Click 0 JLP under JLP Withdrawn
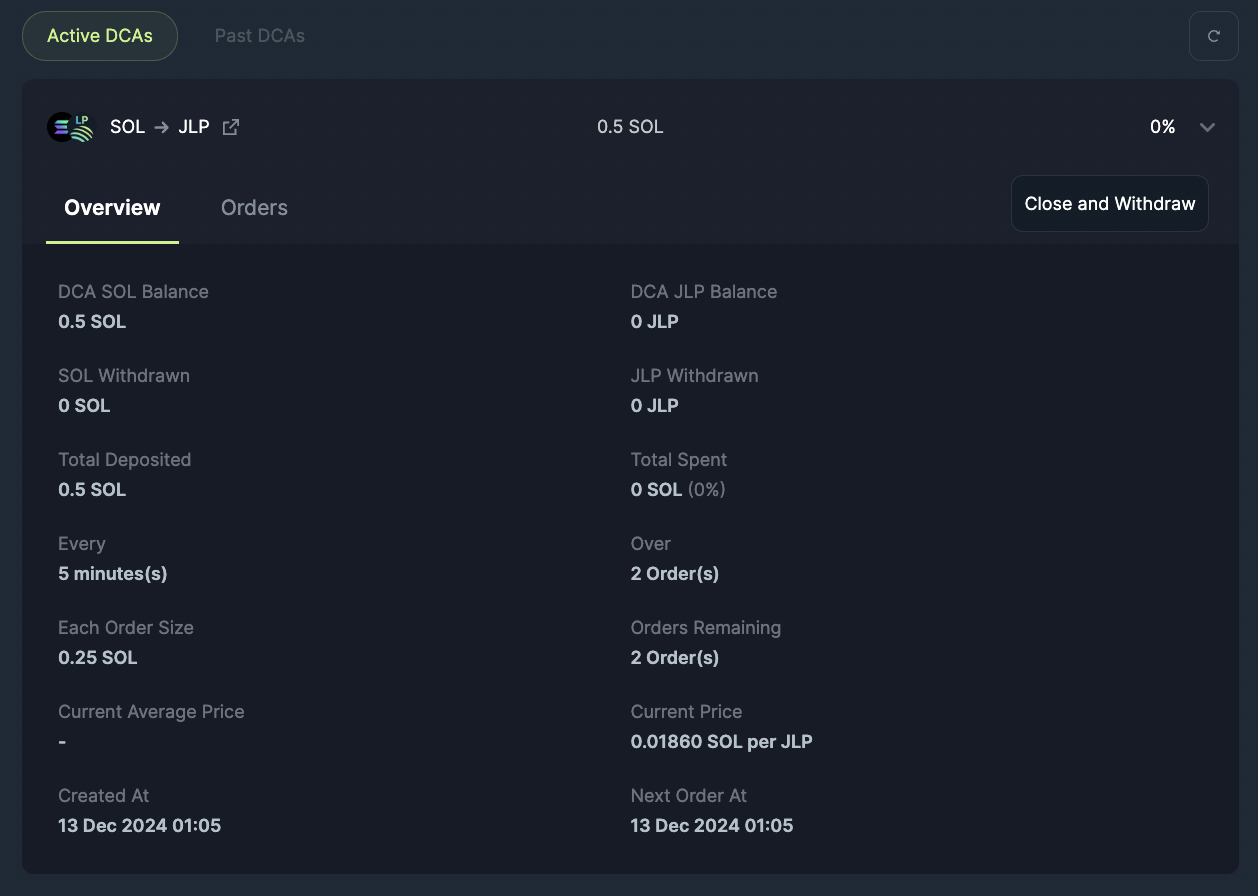This screenshot has width=1258, height=896. click(x=655, y=406)
